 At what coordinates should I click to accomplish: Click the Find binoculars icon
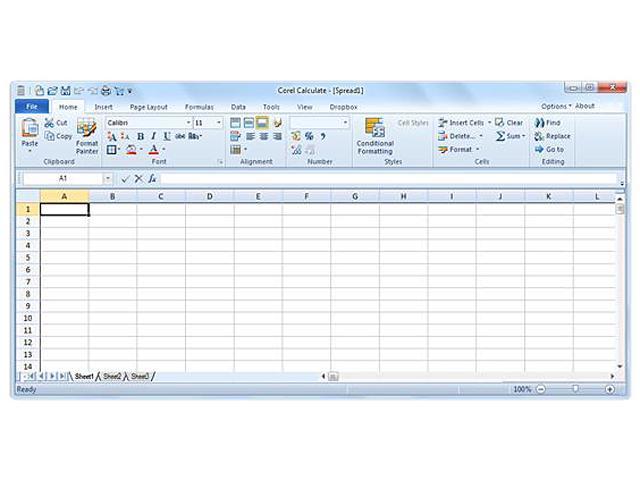pos(539,123)
